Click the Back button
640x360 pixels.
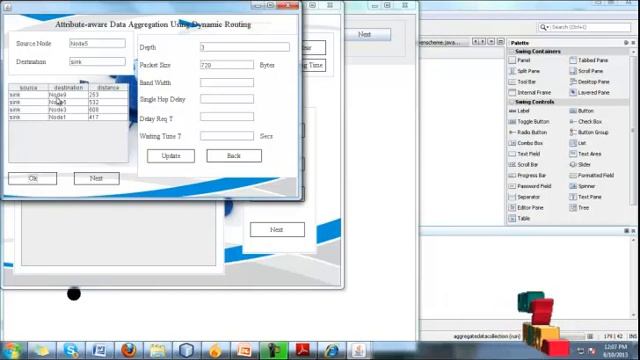tap(234, 156)
